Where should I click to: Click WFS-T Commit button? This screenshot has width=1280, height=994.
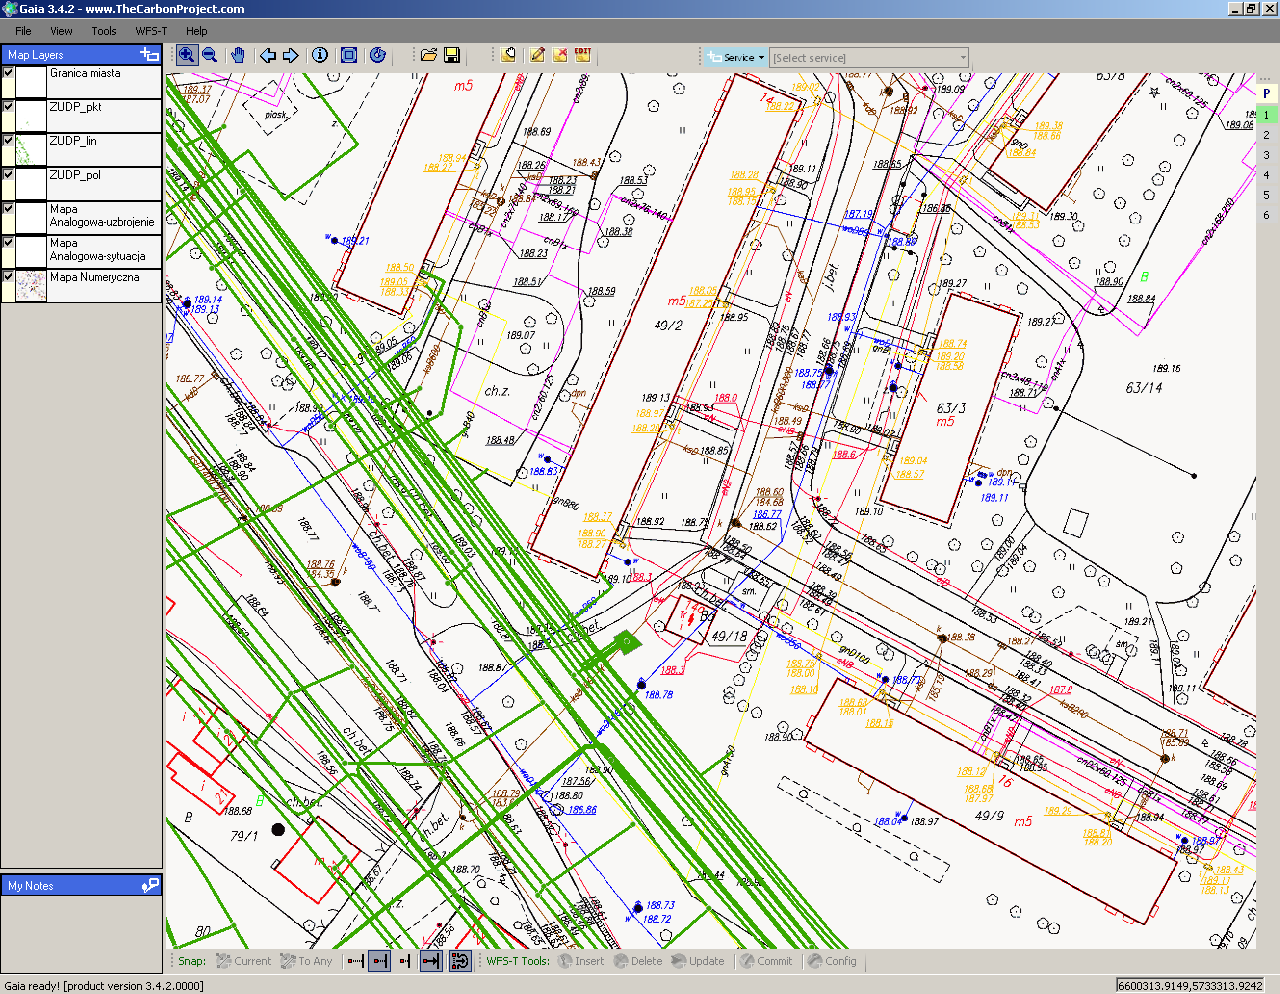click(x=766, y=961)
